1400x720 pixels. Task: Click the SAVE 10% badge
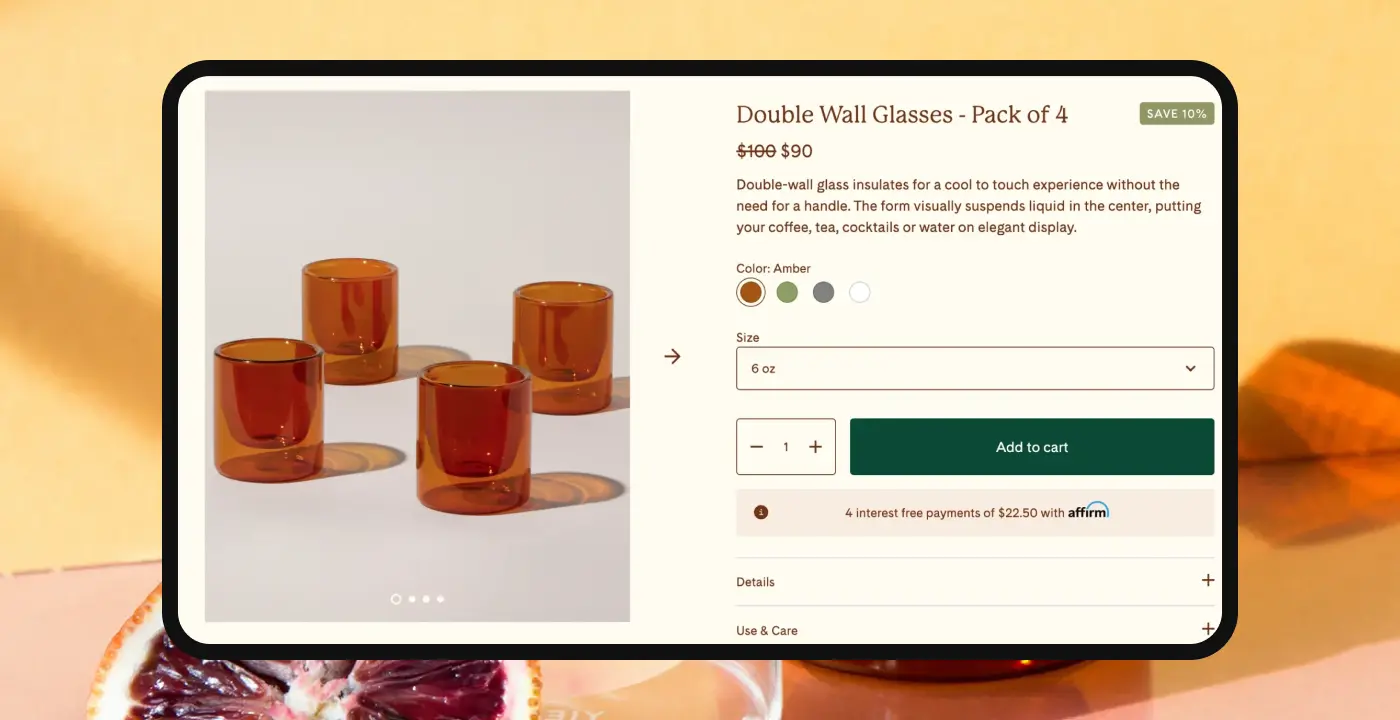pyautogui.click(x=1176, y=114)
